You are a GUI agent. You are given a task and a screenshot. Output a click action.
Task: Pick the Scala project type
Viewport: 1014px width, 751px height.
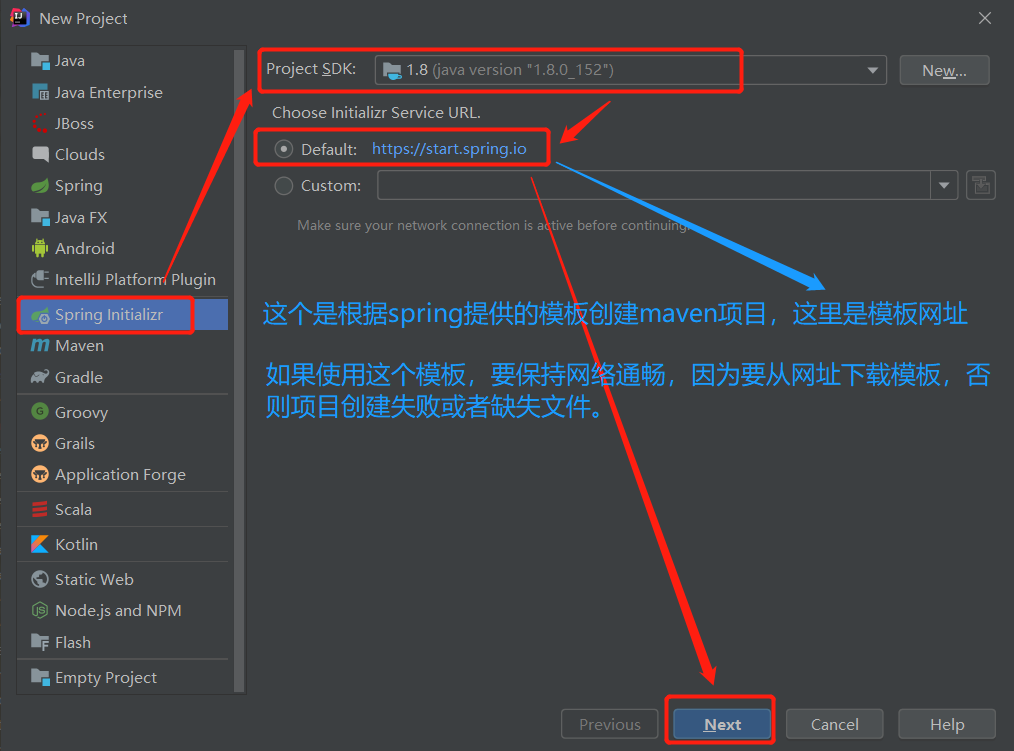71,509
